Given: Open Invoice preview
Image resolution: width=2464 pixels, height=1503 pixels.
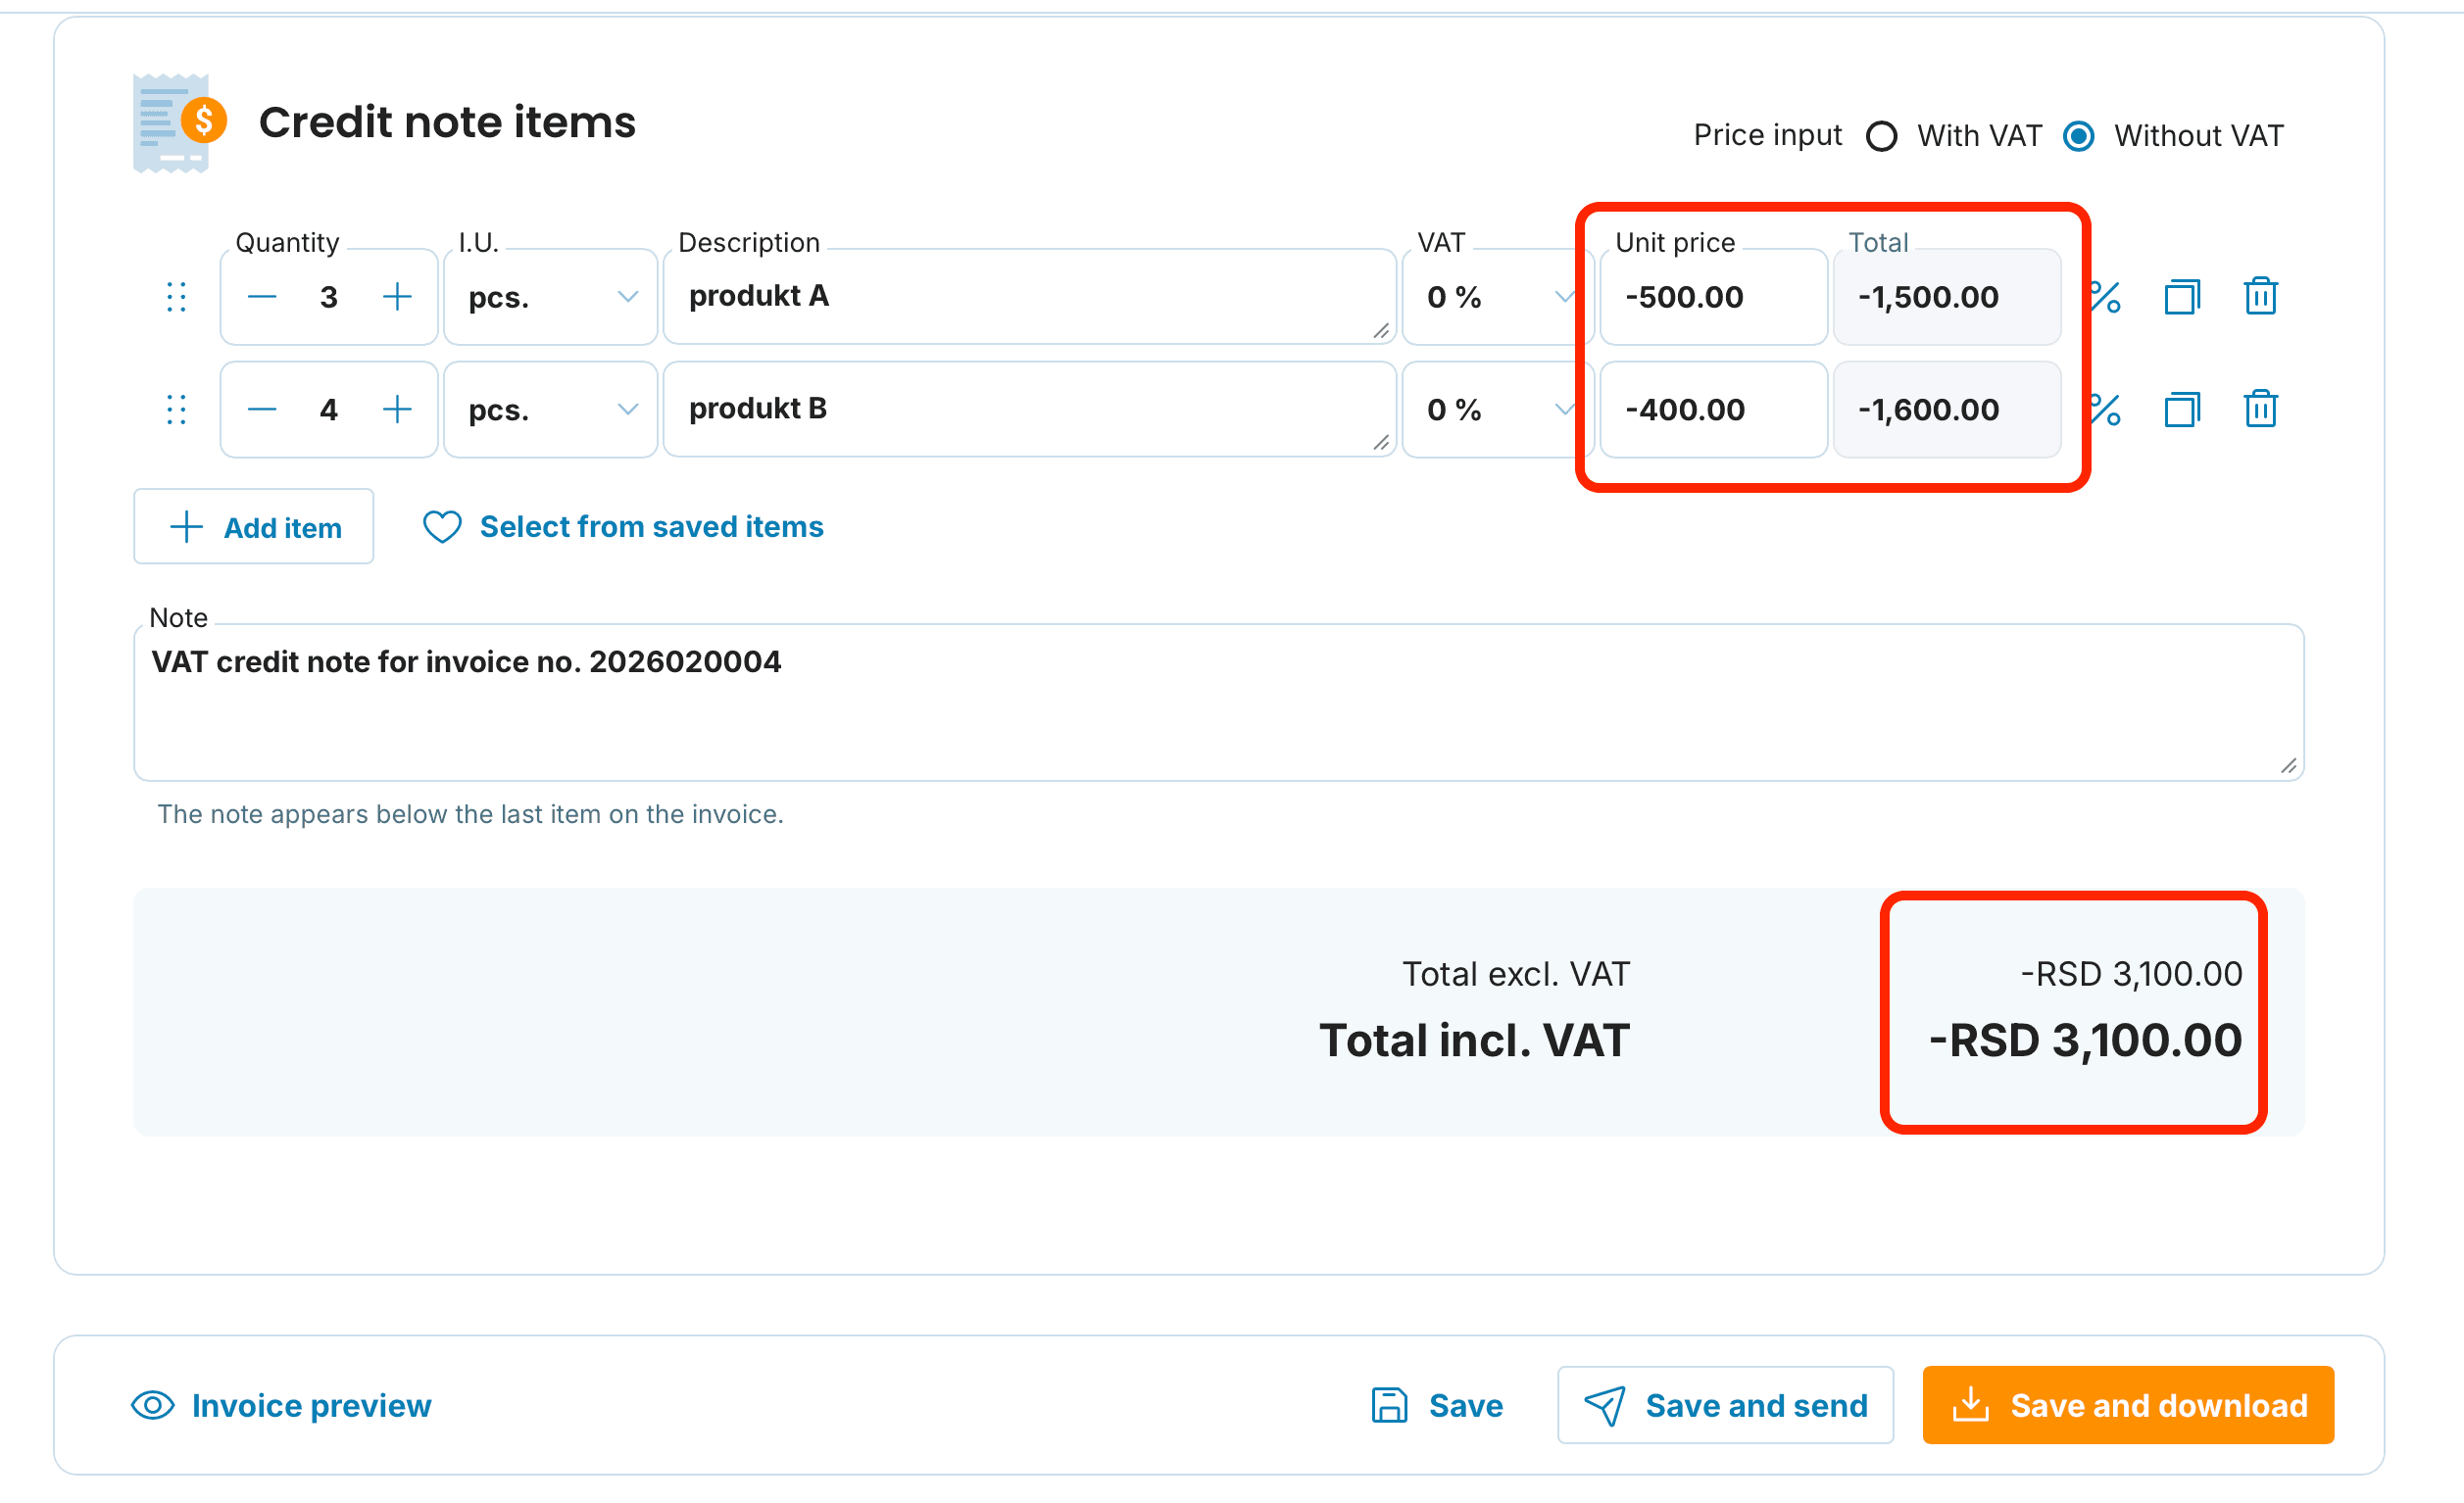Looking at the screenshot, I should pyautogui.click(x=282, y=1405).
